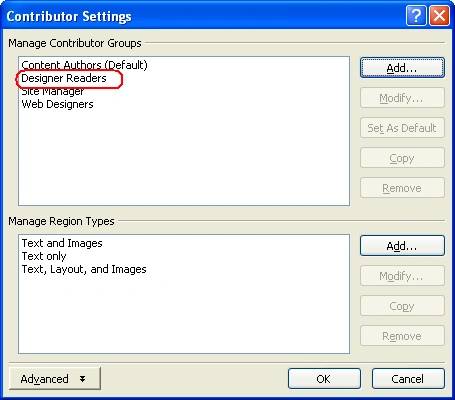Click Copy in Manage Region Types
This screenshot has height=400, width=455.
click(x=402, y=306)
